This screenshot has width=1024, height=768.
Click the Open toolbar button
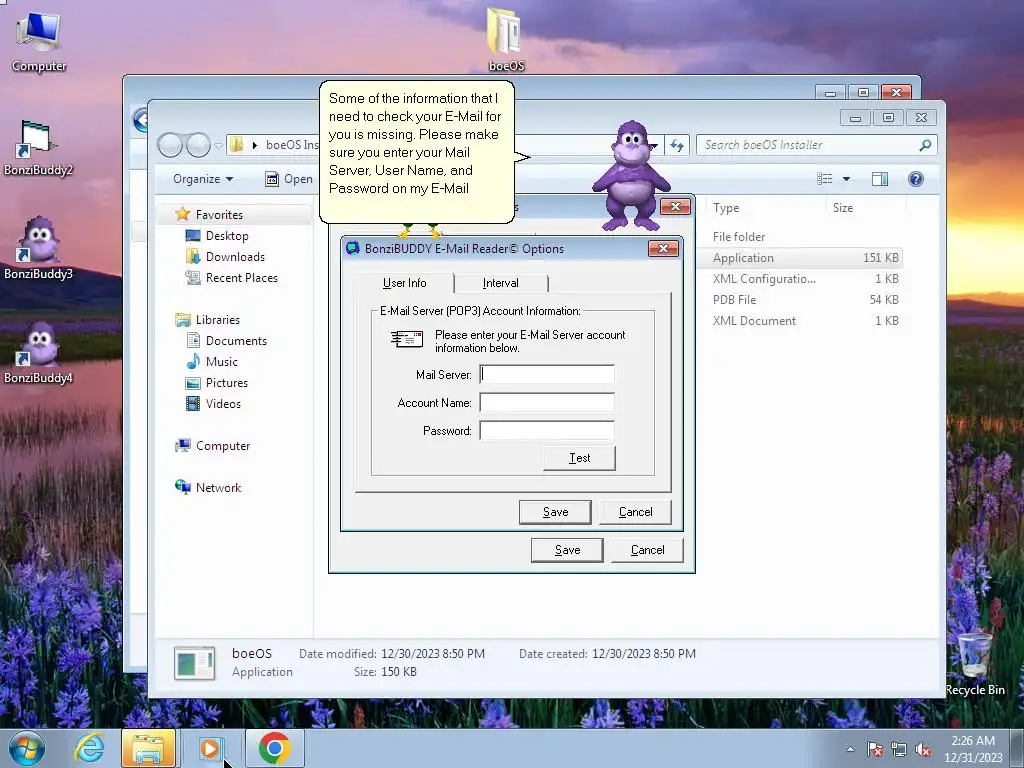(x=289, y=179)
